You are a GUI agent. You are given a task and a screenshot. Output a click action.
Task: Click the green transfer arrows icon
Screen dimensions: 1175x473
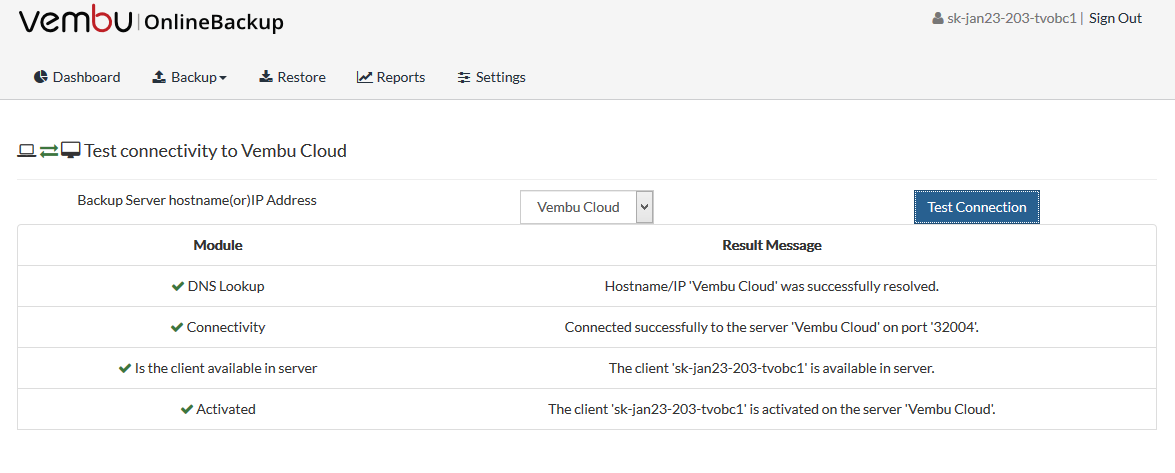[49, 151]
